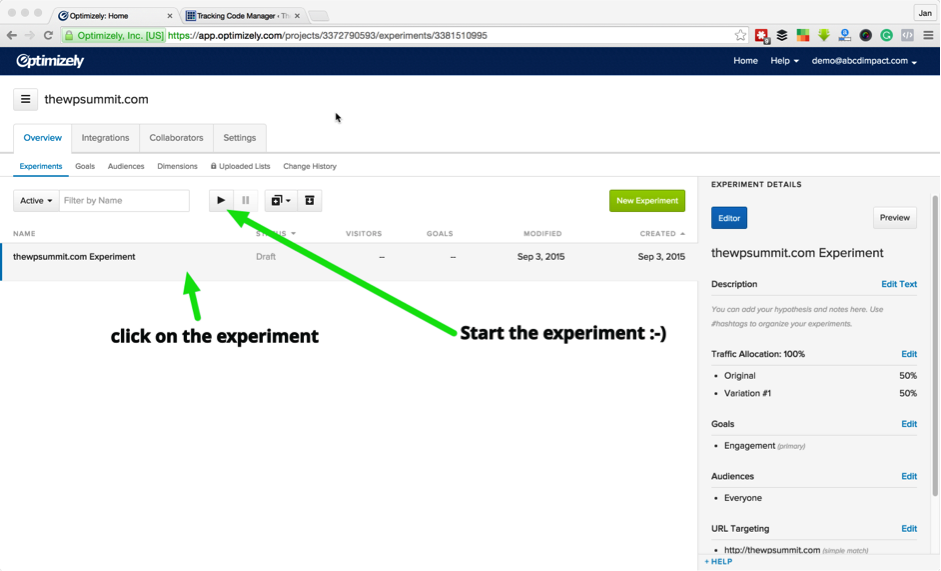
Task: Click the Engagement goal item
Action: pyautogui.click(x=750, y=446)
